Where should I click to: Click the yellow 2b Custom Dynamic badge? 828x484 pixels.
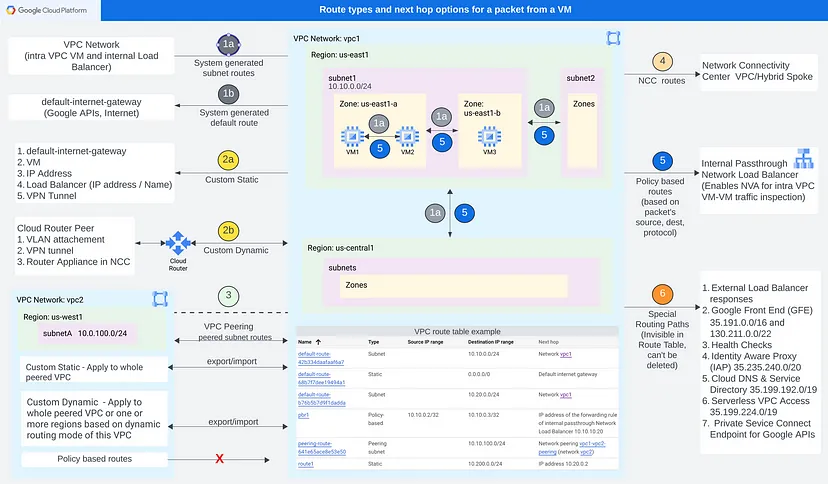pos(228,231)
